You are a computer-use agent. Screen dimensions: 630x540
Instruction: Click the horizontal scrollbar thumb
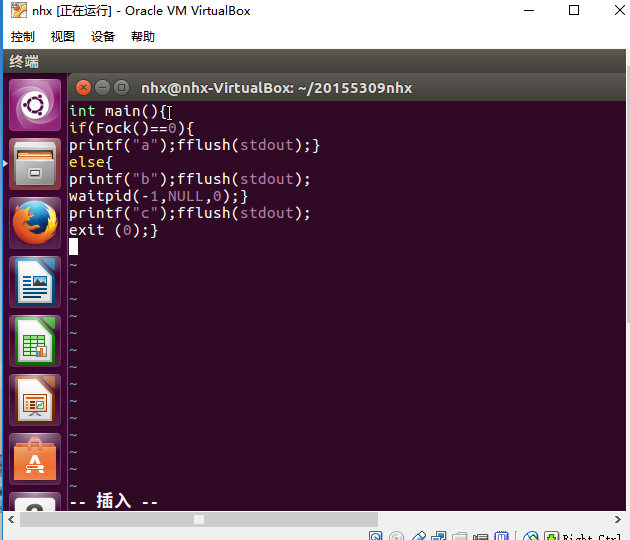pos(199,520)
